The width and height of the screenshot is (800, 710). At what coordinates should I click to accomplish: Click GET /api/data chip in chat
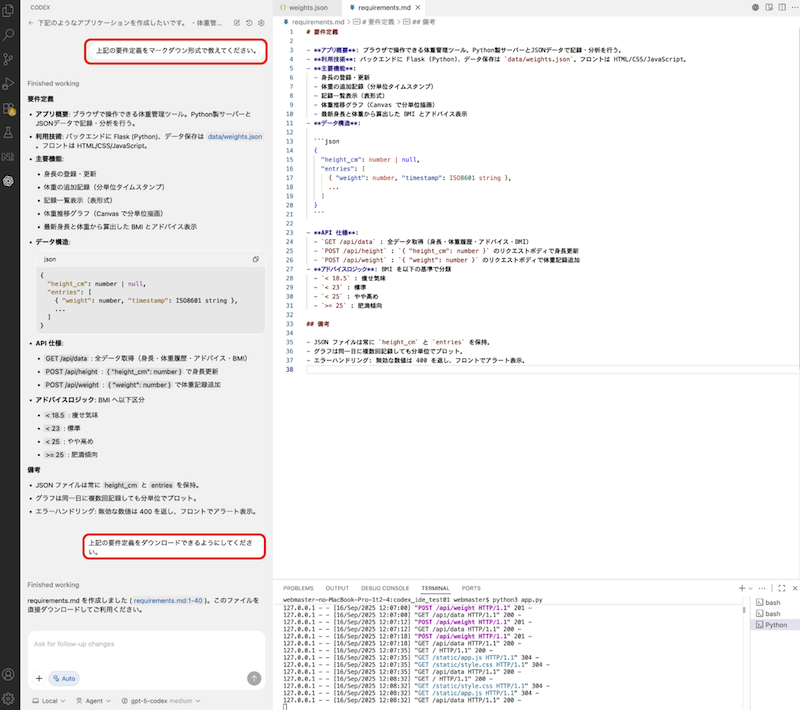click(x=66, y=359)
